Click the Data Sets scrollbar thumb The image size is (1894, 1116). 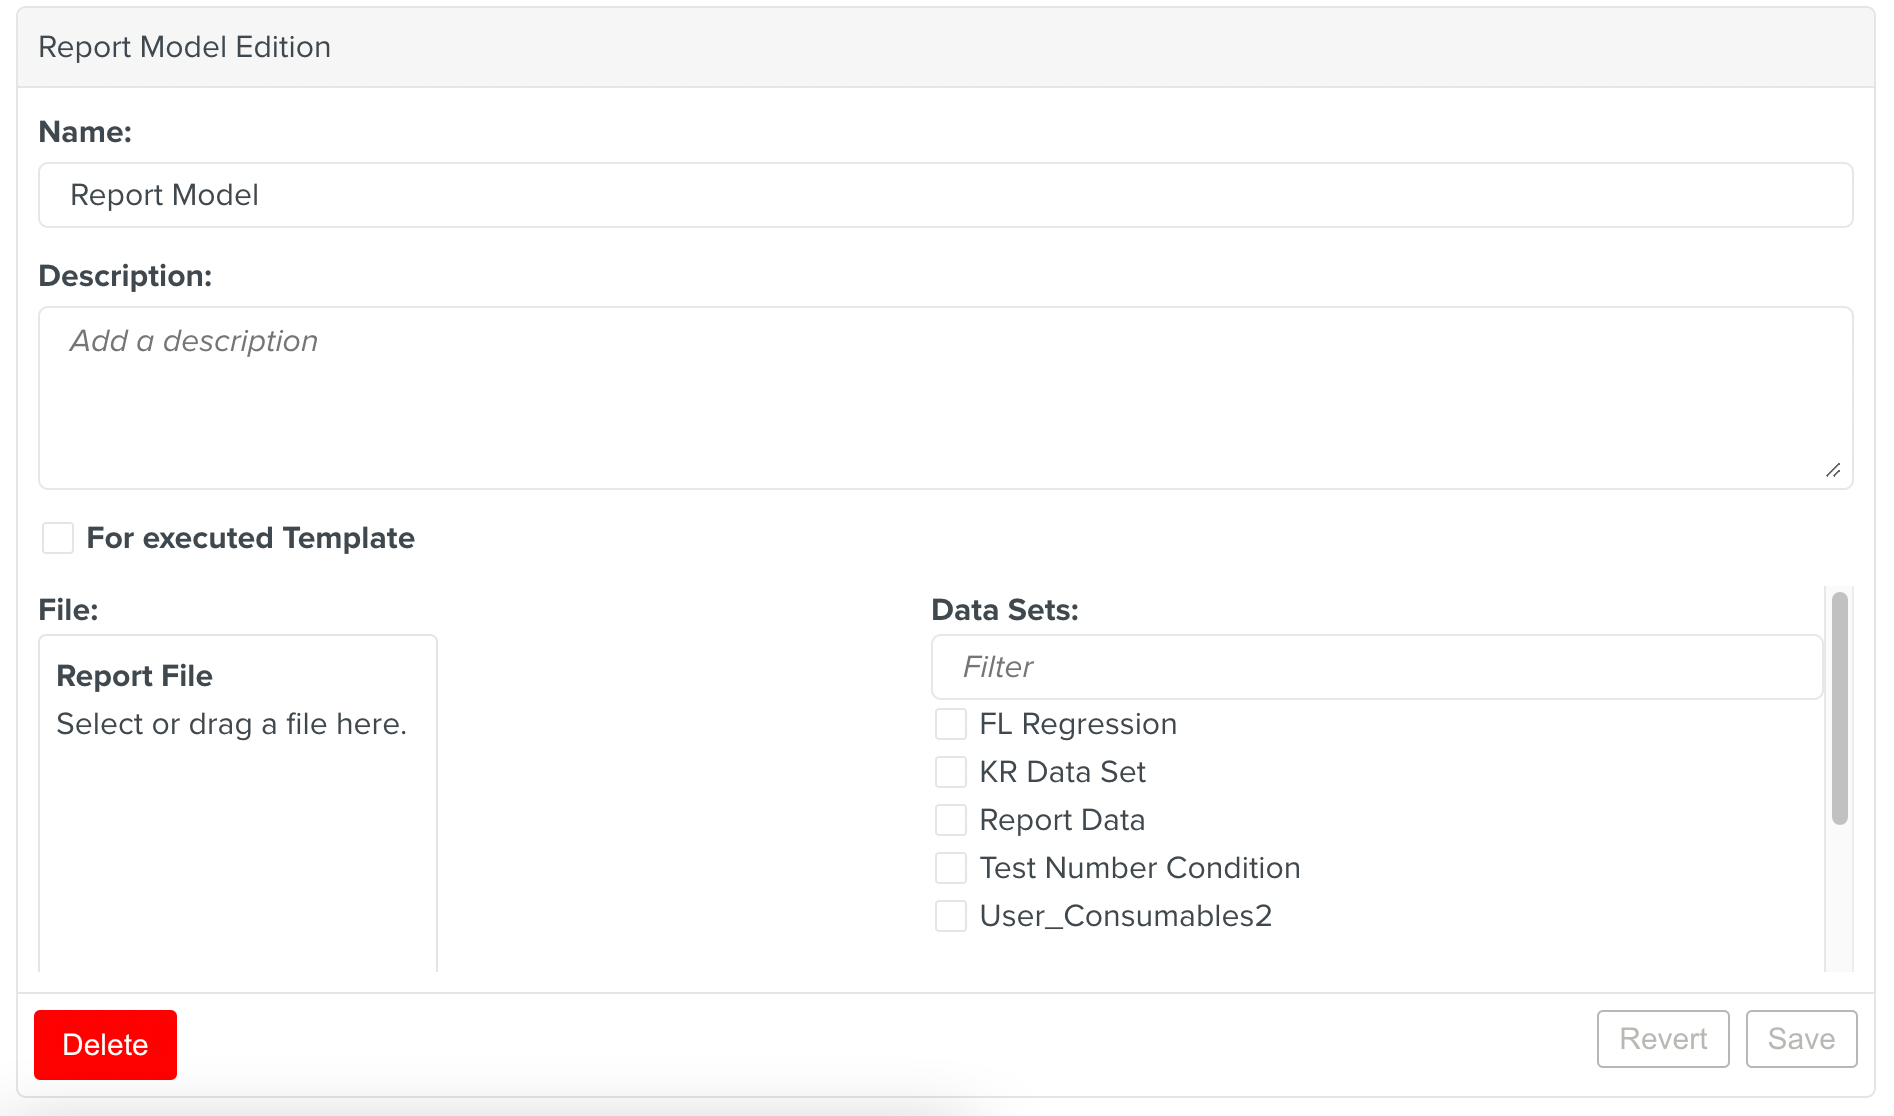click(1839, 708)
